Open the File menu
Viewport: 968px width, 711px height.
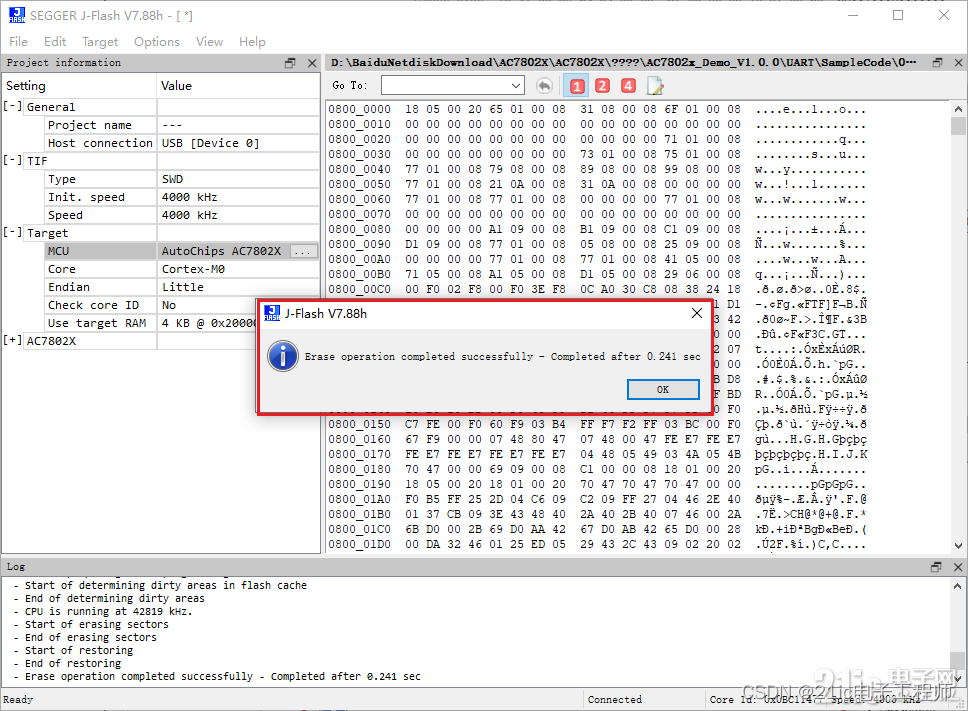(x=19, y=41)
